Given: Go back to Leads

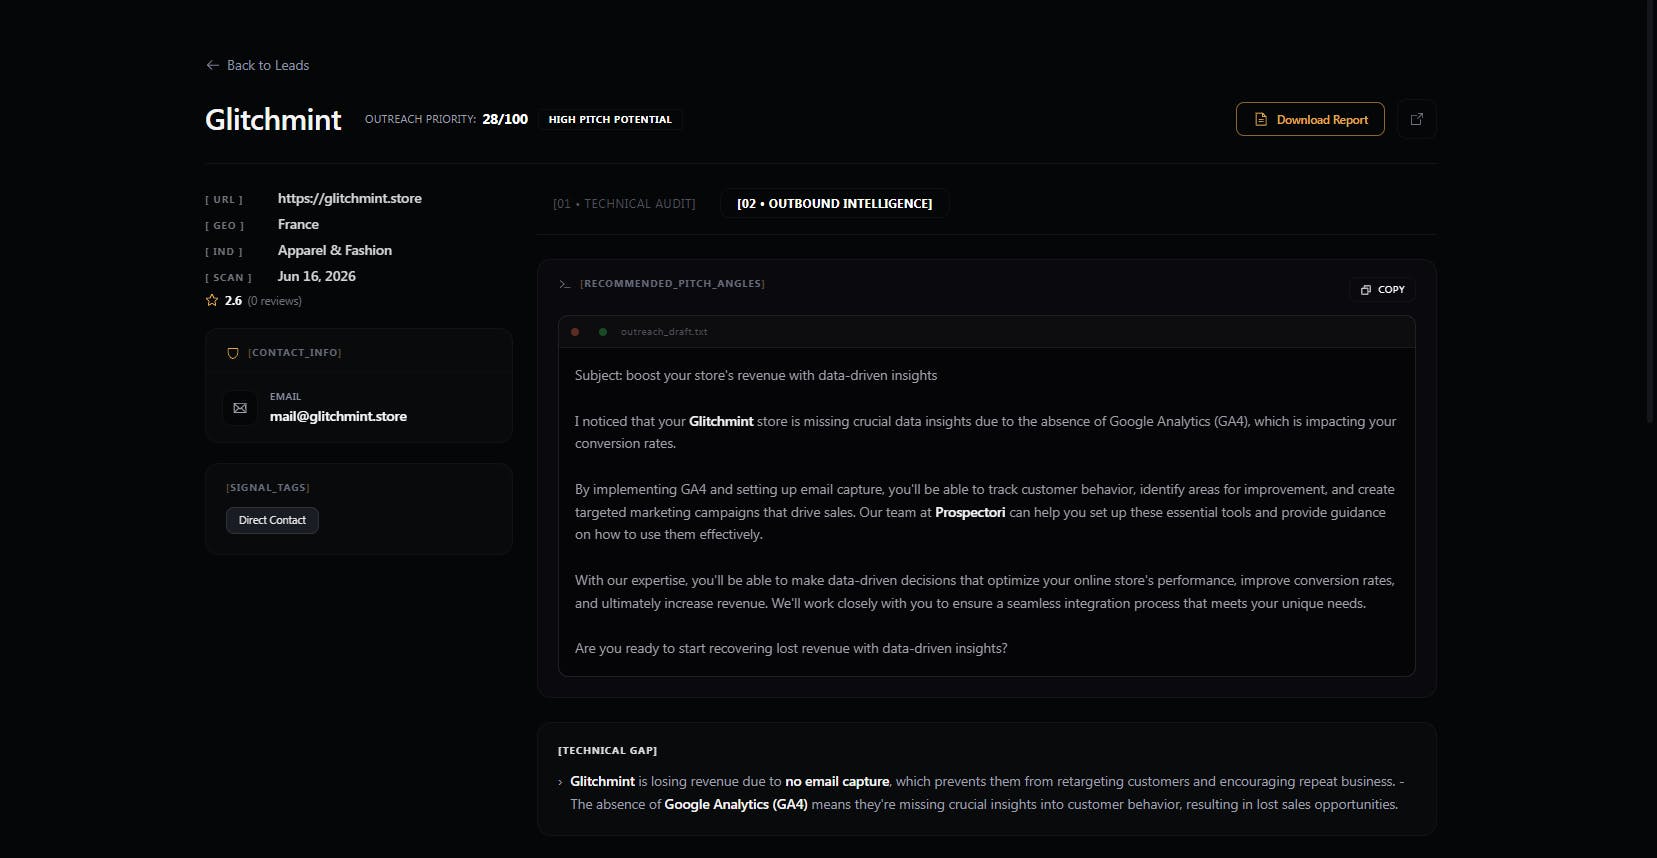Looking at the screenshot, I should [258, 65].
